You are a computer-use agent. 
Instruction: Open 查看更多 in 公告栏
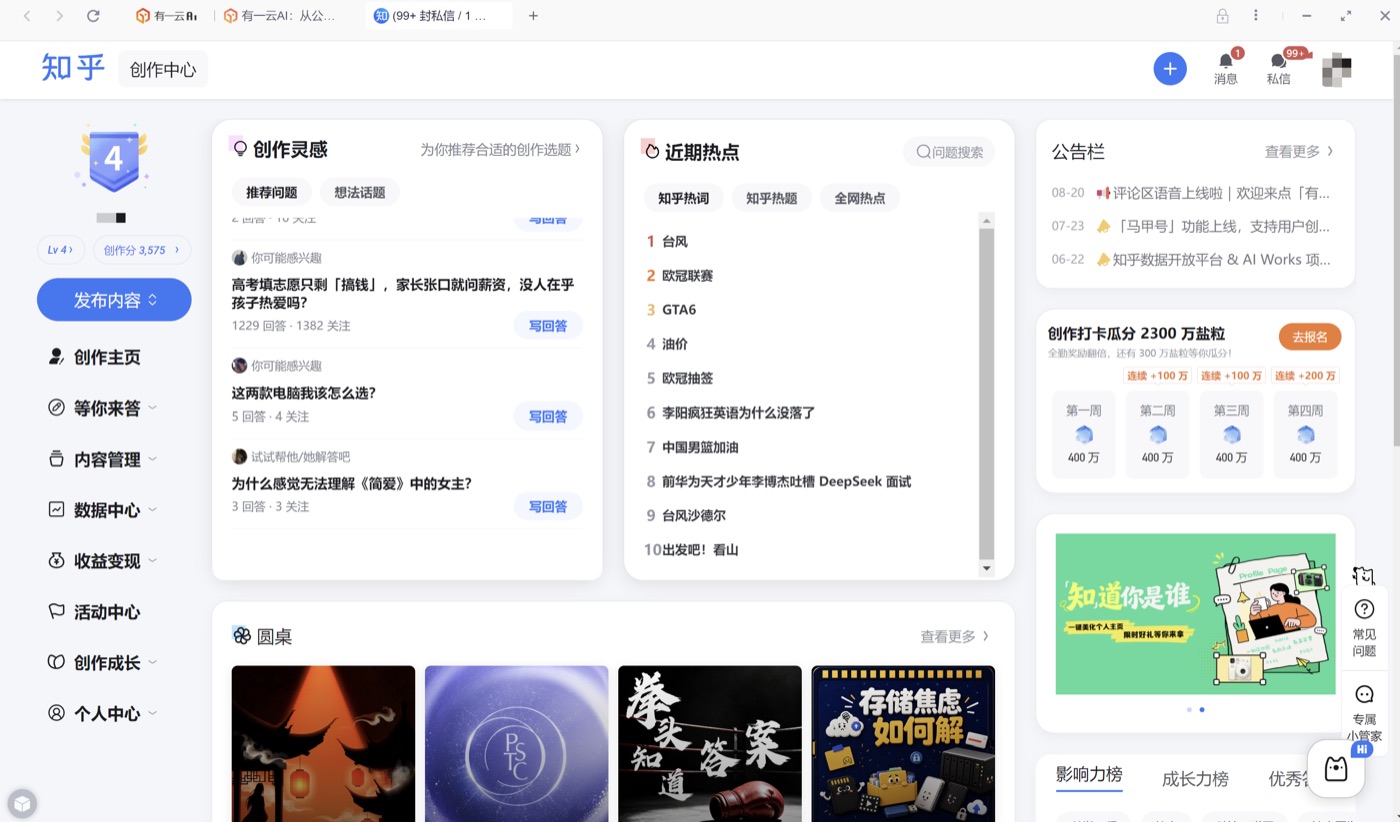tap(1299, 152)
